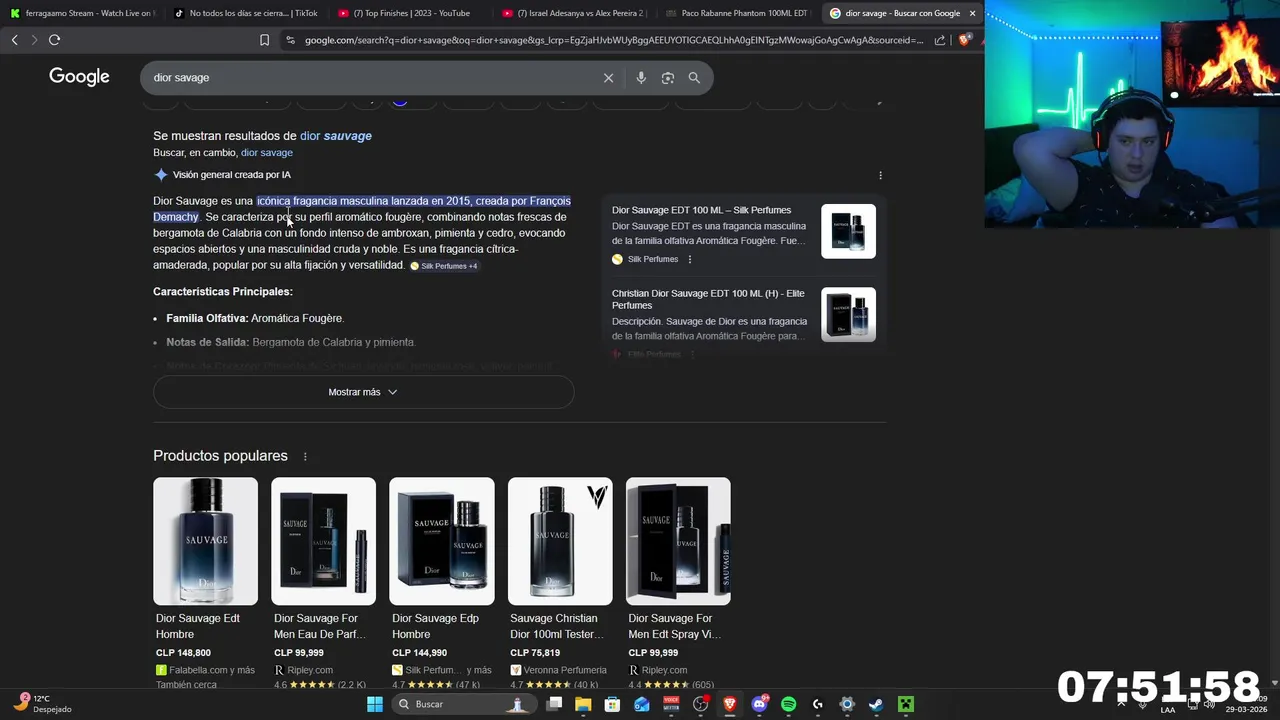Open File Explorer from taskbar
Image resolution: width=1280 pixels, height=720 pixels.
583,704
